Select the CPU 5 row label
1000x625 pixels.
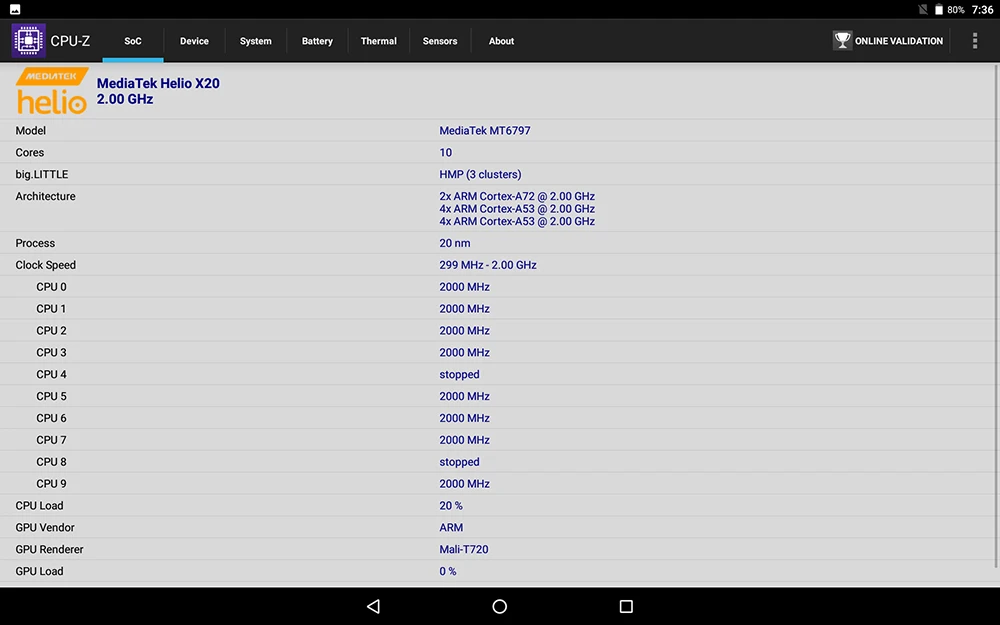[51, 396]
